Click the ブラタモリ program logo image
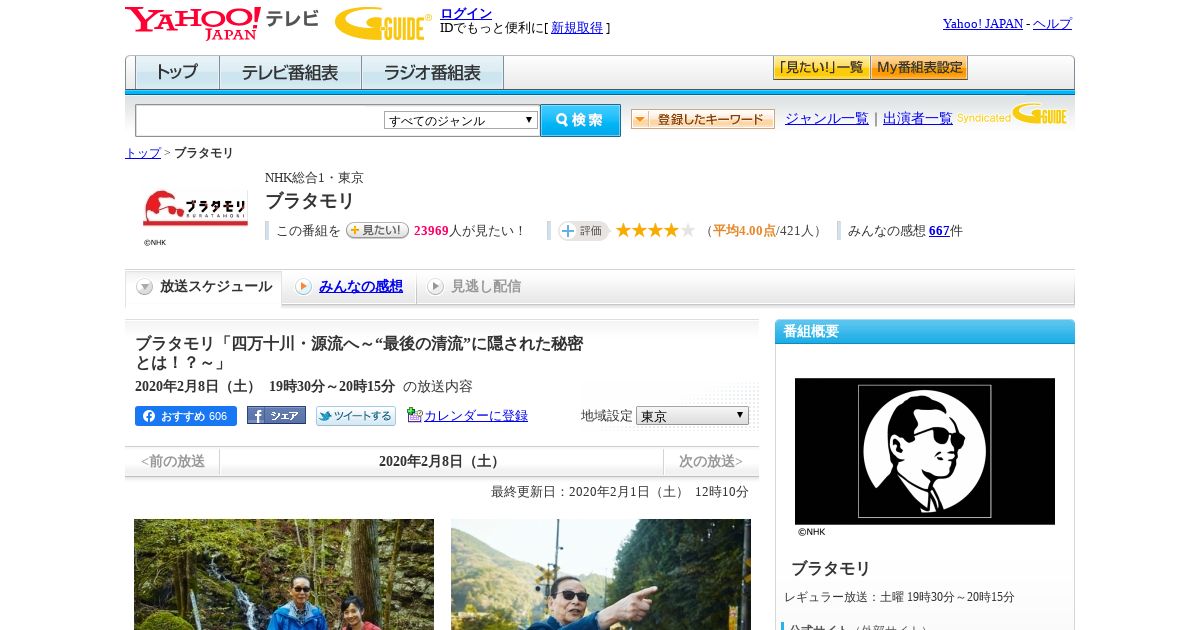 [195, 208]
